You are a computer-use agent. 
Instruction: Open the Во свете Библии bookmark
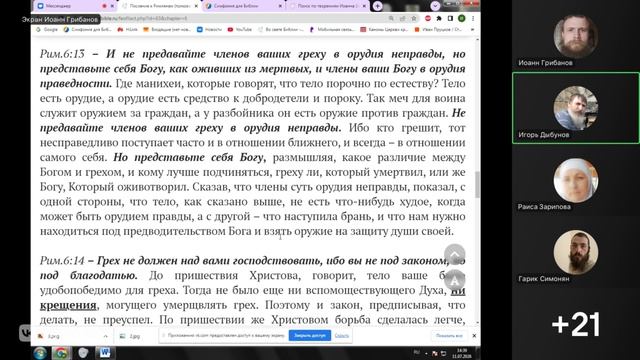pos(281,29)
